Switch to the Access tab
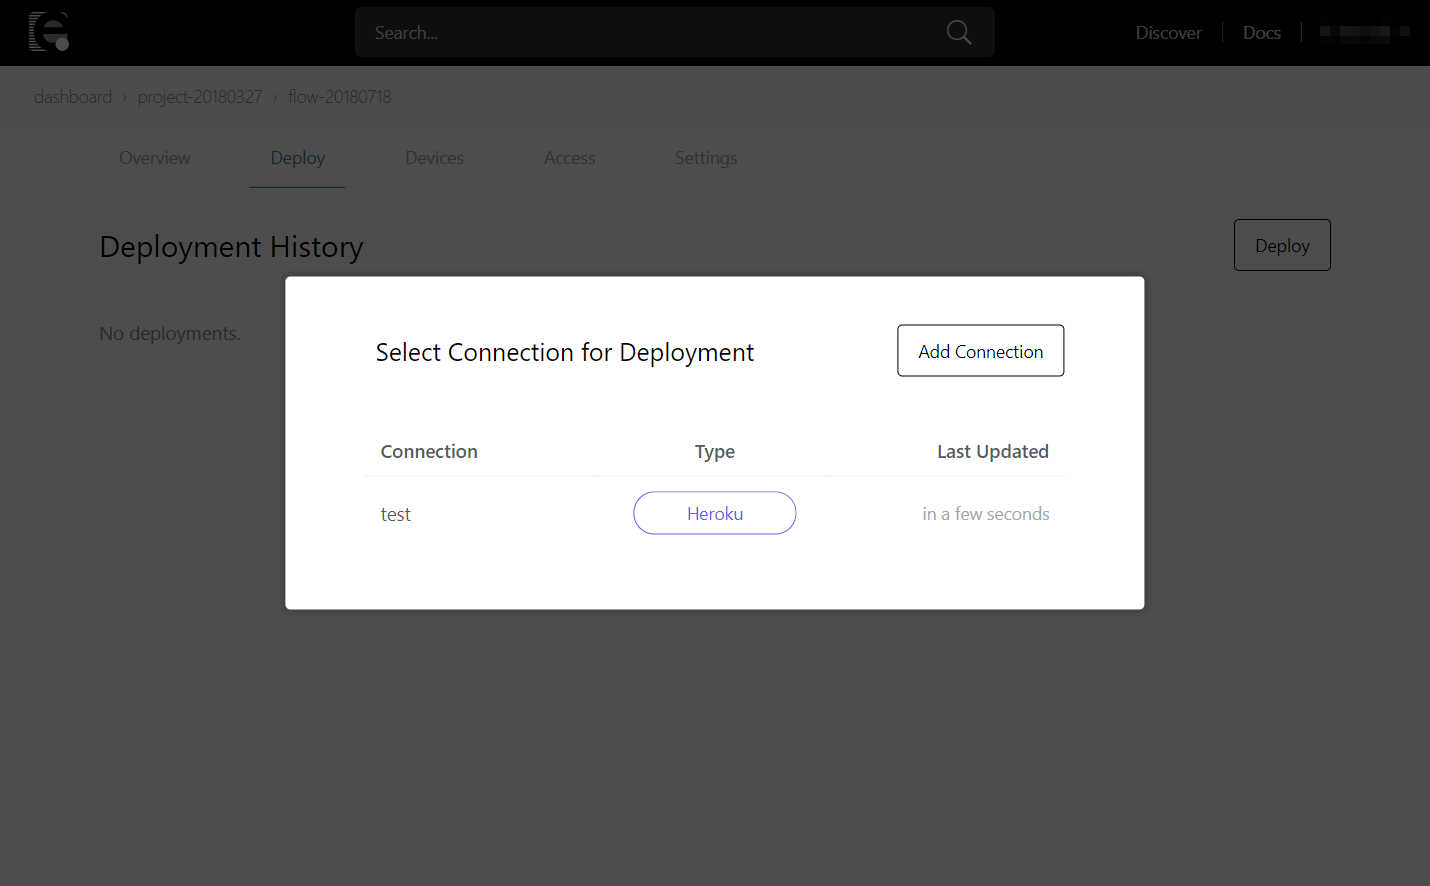This screenshot has height=886, width=1430. [x=568, y=158]
